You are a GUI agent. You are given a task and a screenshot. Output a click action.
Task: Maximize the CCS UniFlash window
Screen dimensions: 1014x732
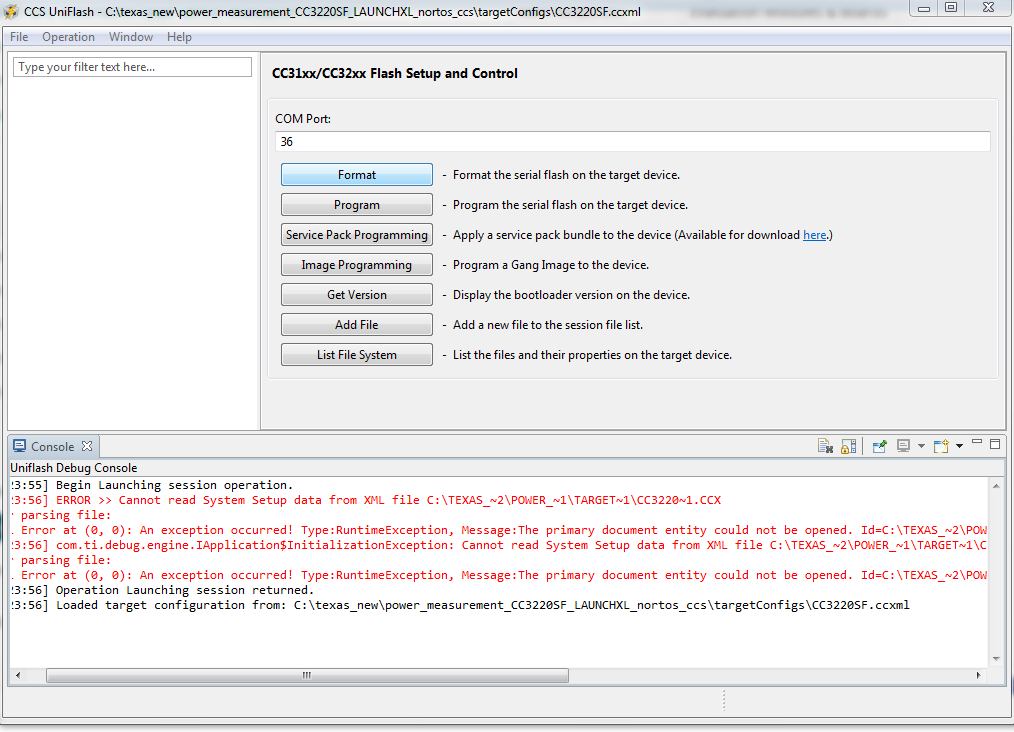point(951,8)
